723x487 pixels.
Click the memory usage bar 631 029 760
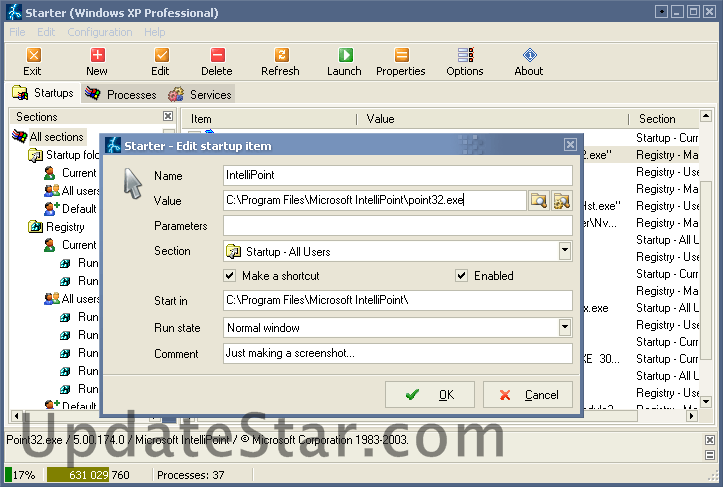click(x=89, y=475)
